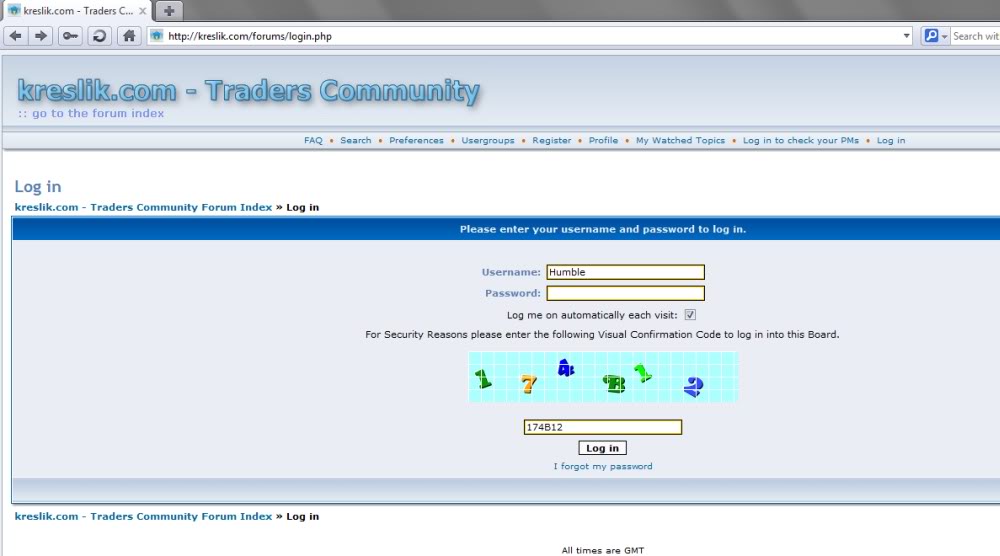Open Profile in the forum menu

[x=603, y=140]
